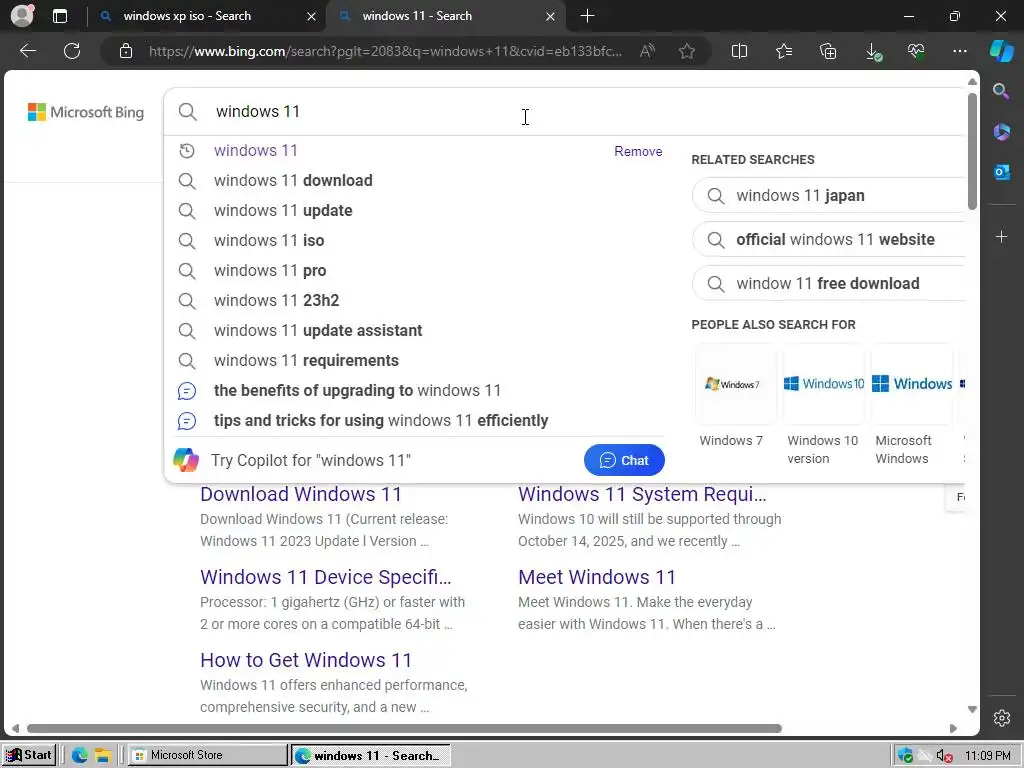Select suggestion windows 11 download
This screenshot has width=1024, height=768.
pos(293,180)
